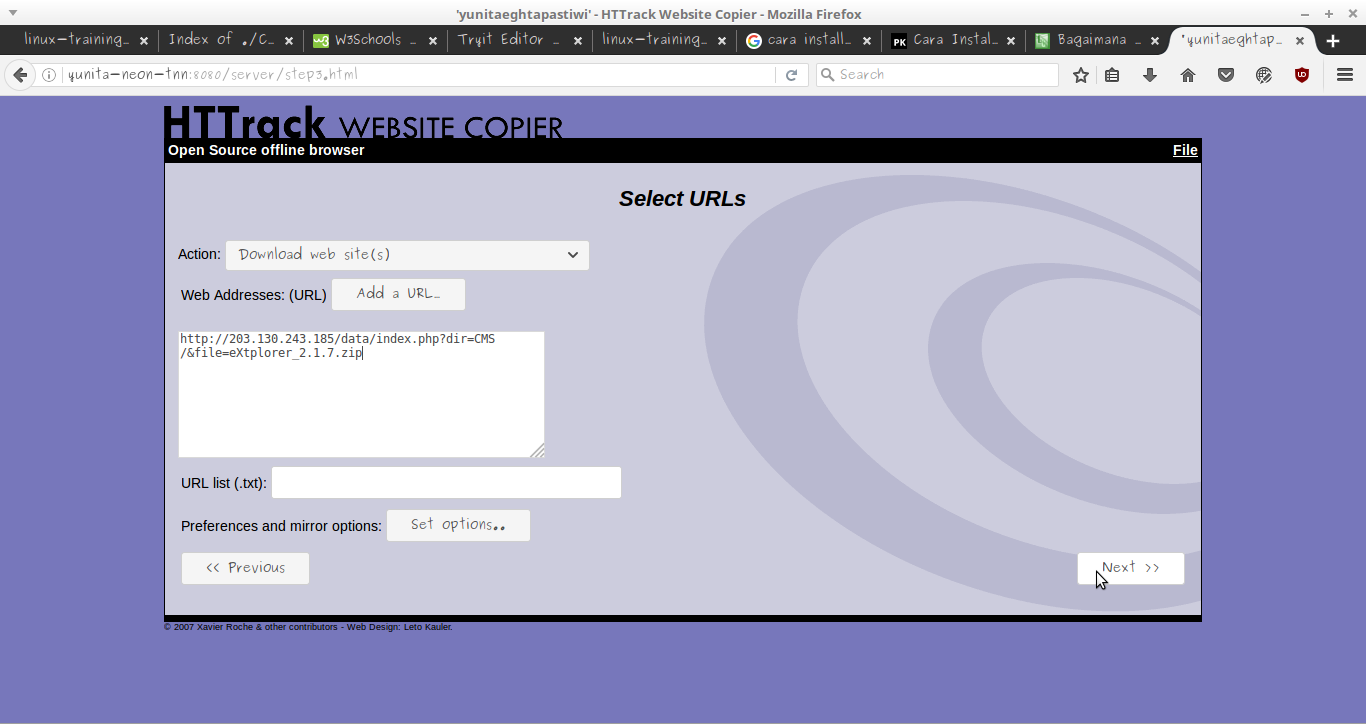Focus the Web Addresses URL text area

point(361,394)
